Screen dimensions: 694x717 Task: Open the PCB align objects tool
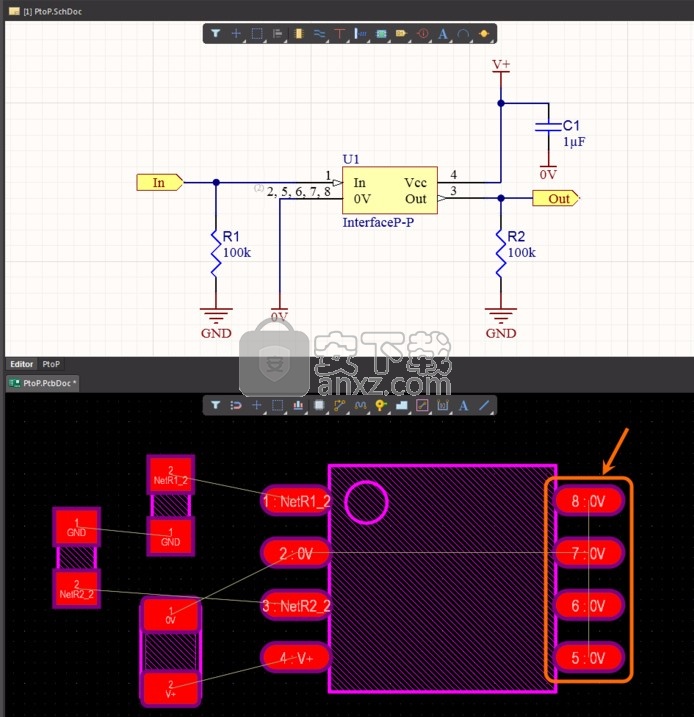click(x=298, y=405)
